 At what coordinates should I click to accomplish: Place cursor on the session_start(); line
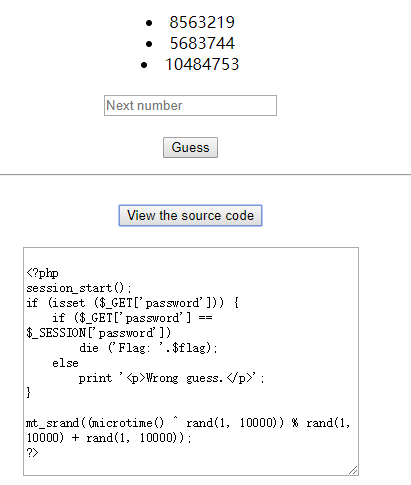(x=79, y=288)
